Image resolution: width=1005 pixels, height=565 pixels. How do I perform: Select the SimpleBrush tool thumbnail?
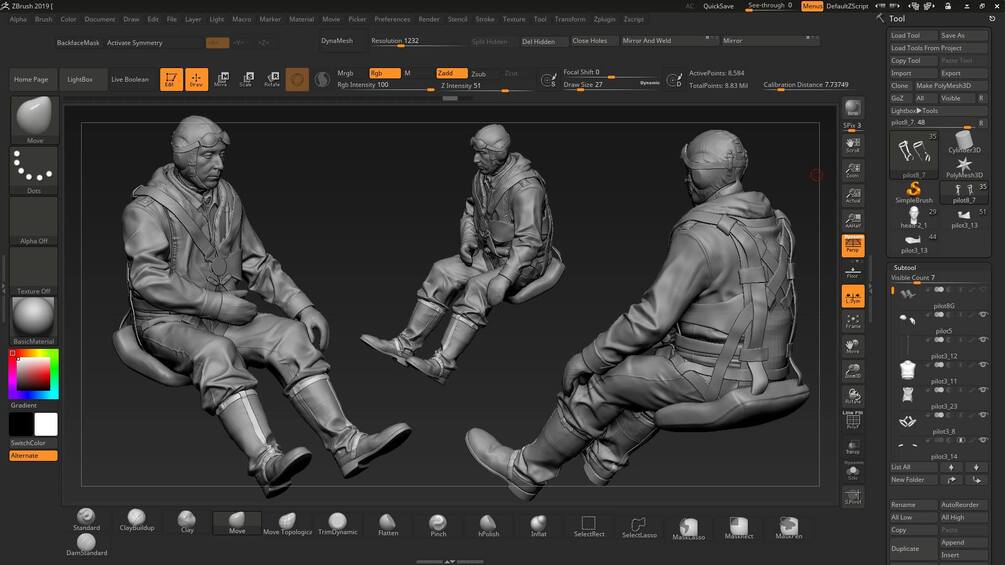[x=914, y=191]
